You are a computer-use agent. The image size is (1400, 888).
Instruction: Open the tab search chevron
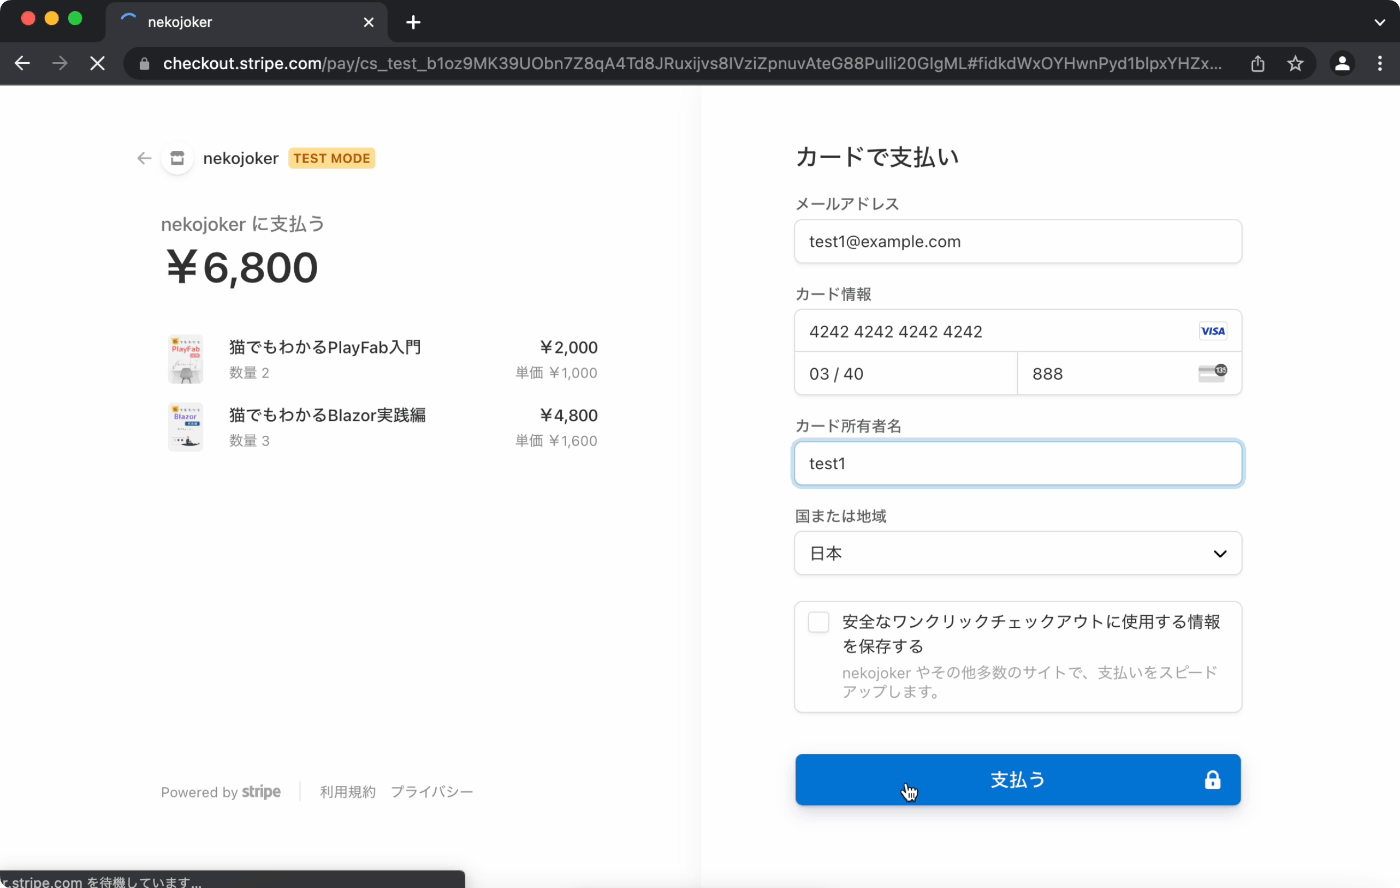click(x=1380, y=22)
